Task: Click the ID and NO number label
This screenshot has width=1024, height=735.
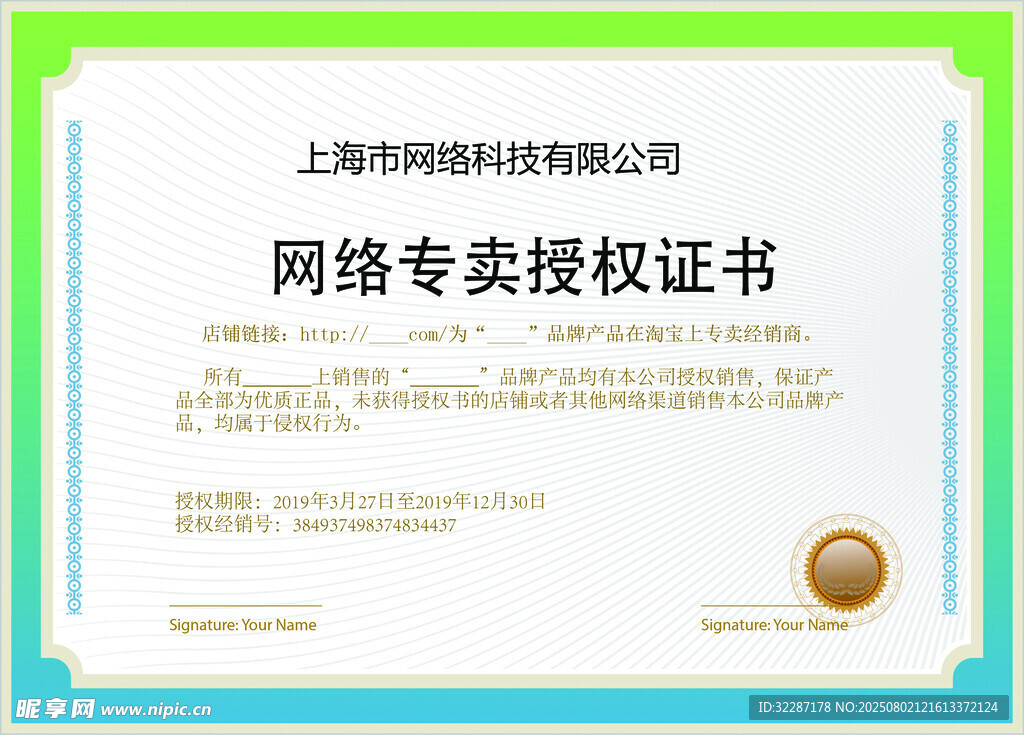Action: tap(878, 707)
